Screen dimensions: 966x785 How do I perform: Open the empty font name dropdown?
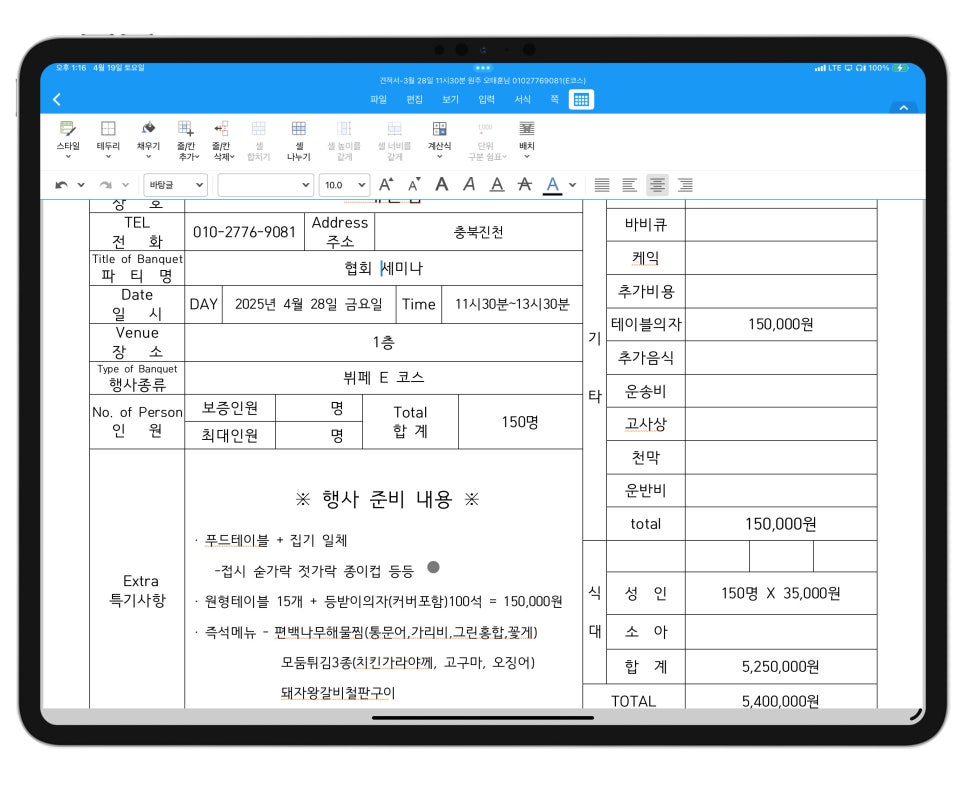(266, 185)
